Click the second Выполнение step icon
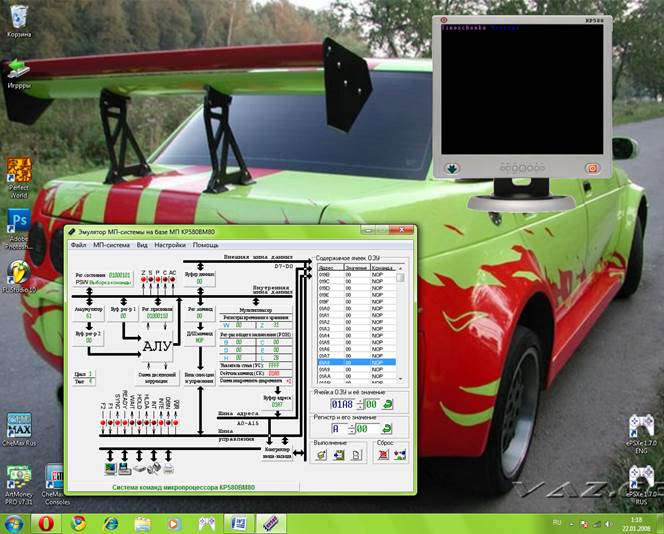Viewport: 664px width, 534px height. pos(338,455)
